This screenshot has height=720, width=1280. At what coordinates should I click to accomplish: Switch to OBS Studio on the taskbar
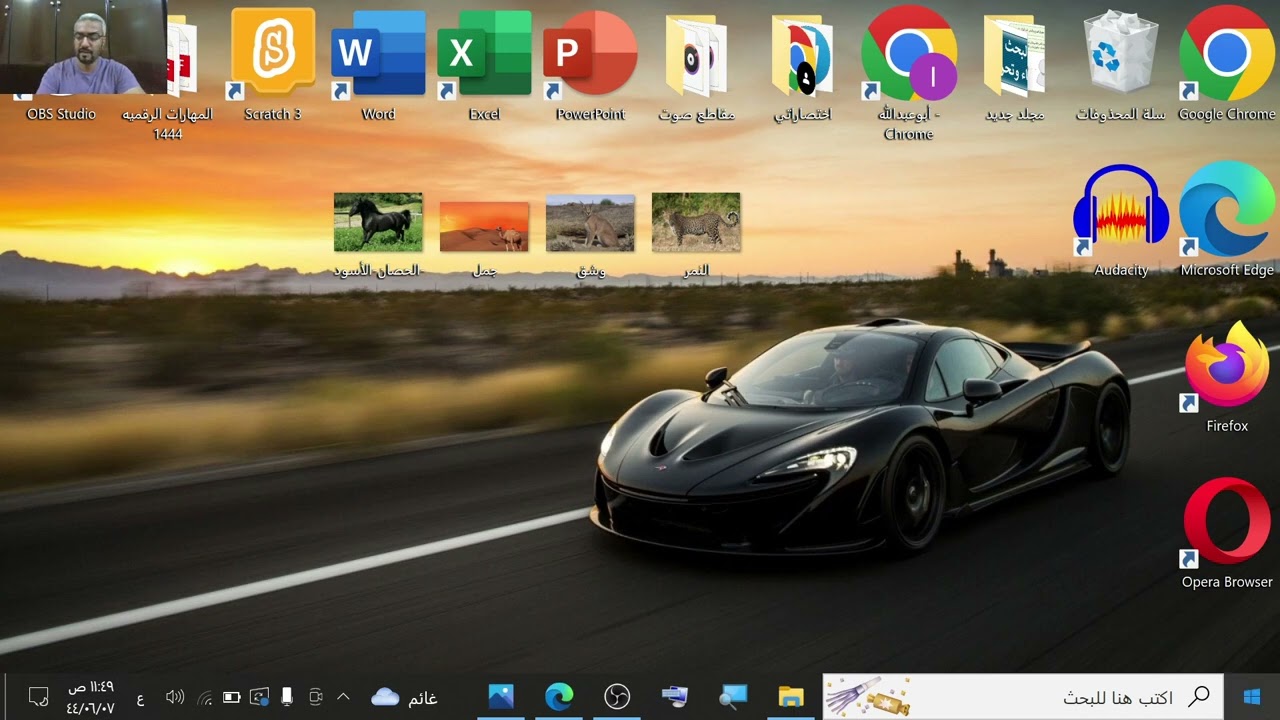[x=617, y=697]
